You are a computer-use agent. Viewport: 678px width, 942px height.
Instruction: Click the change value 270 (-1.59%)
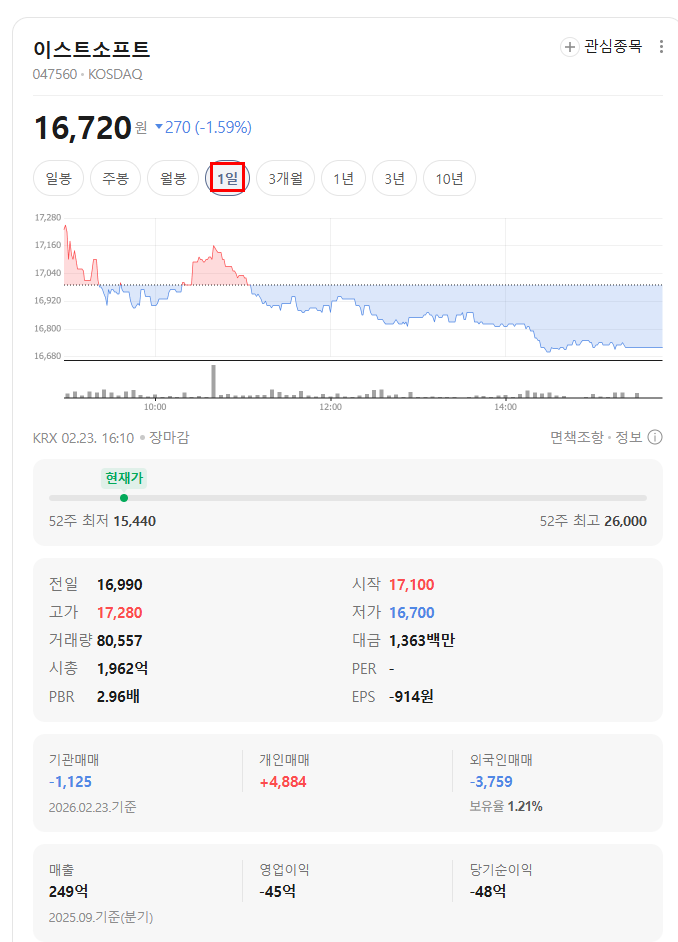coord(208,127)
